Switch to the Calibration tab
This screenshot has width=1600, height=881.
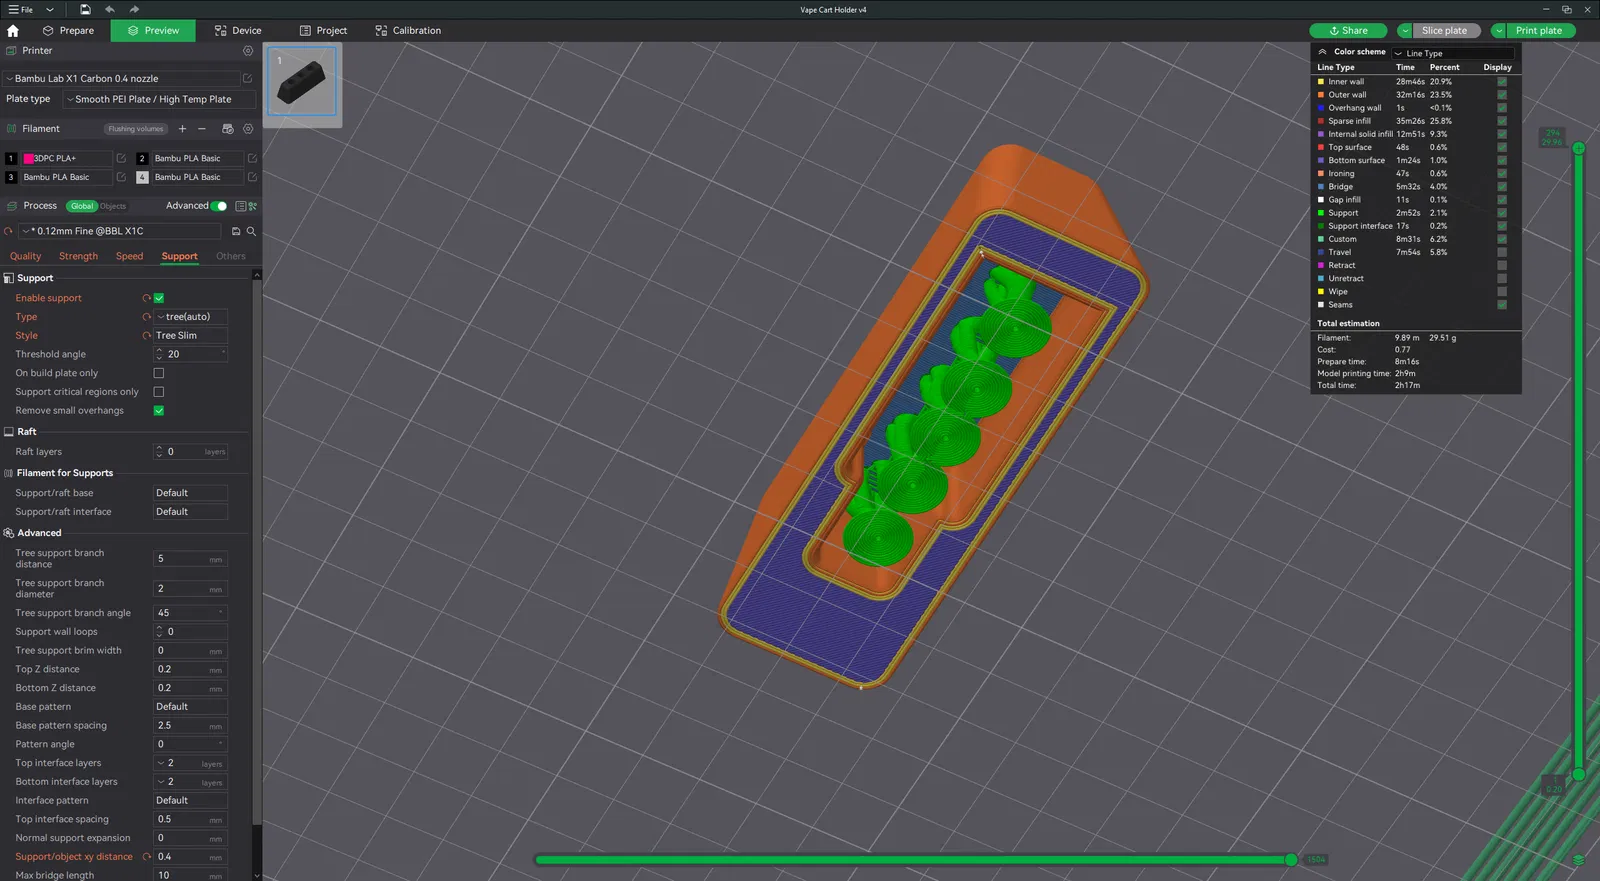tap(408, 31)
